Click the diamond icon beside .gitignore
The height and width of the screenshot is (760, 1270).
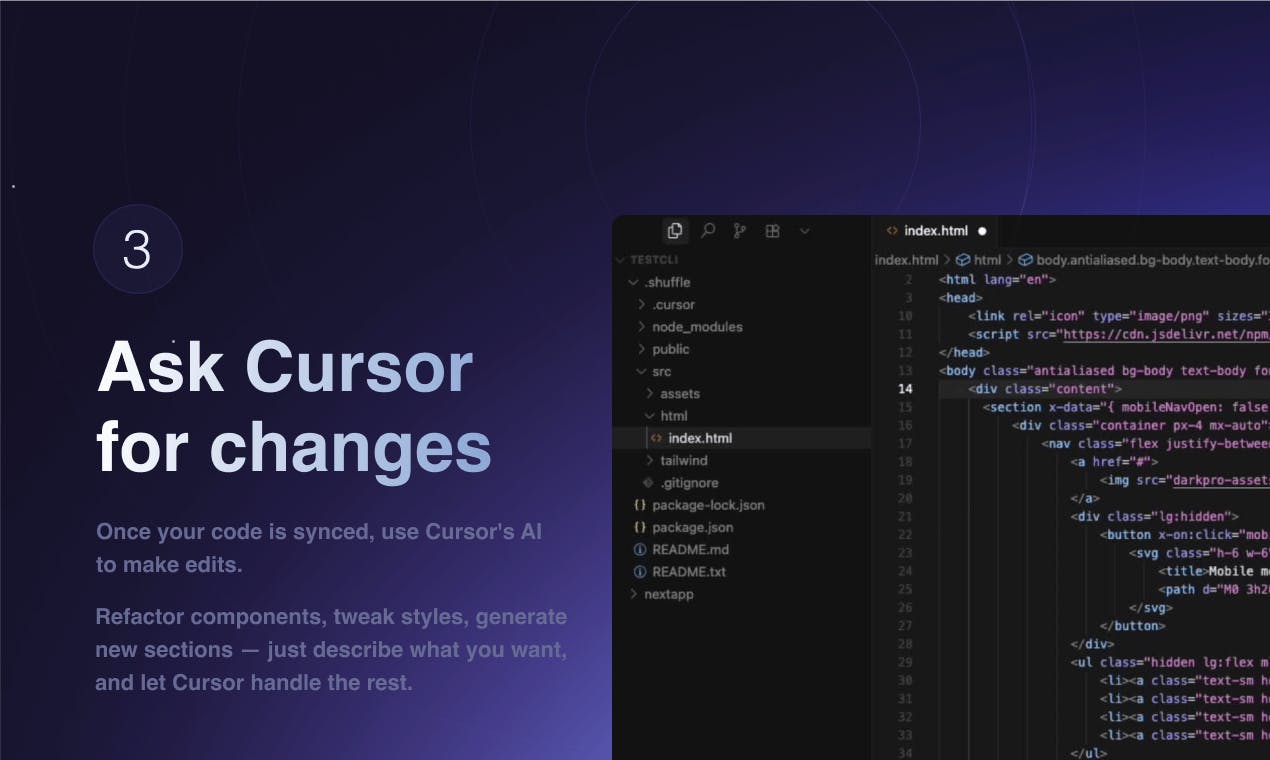(x=649, y=483)
